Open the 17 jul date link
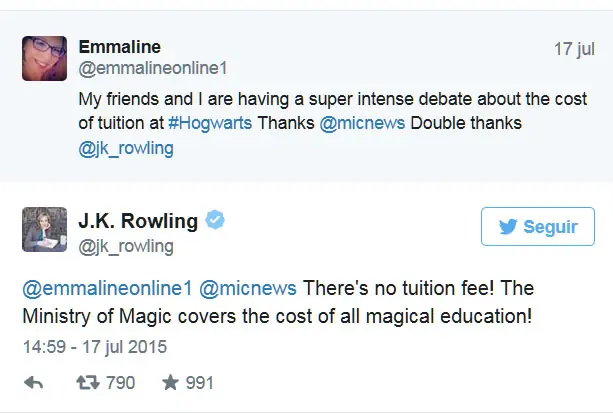Screen dimensions: 613x413 (x=573, y=48)
